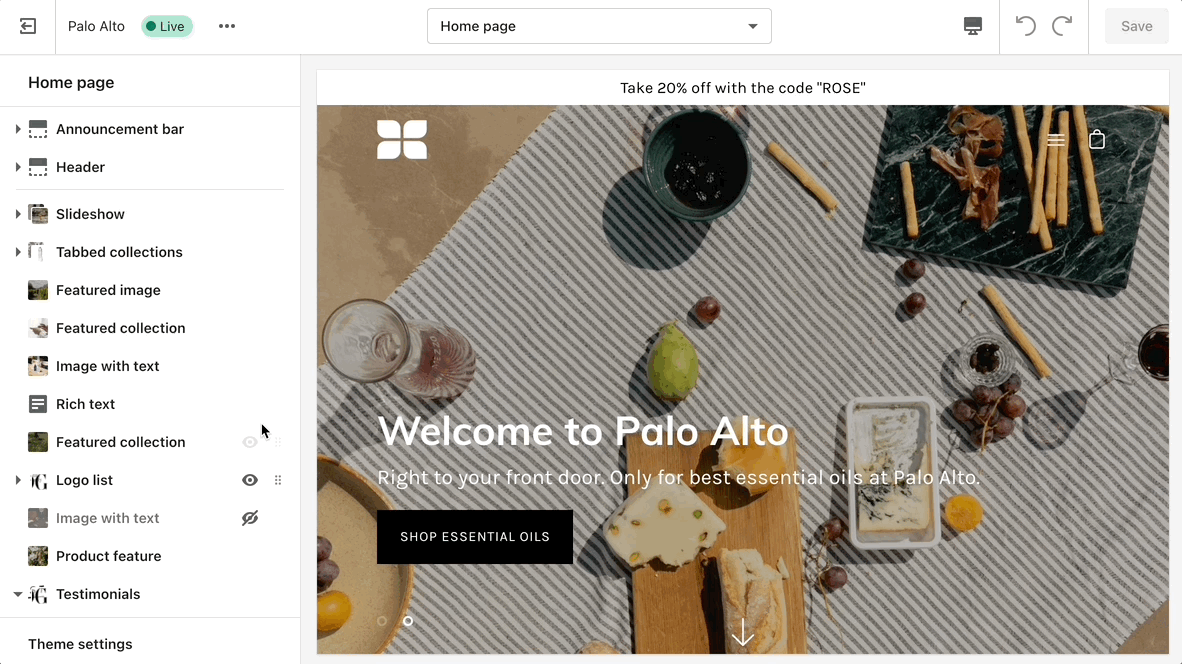Click the desktop preview icon
1182x664 pixels.
coord(973,26)
